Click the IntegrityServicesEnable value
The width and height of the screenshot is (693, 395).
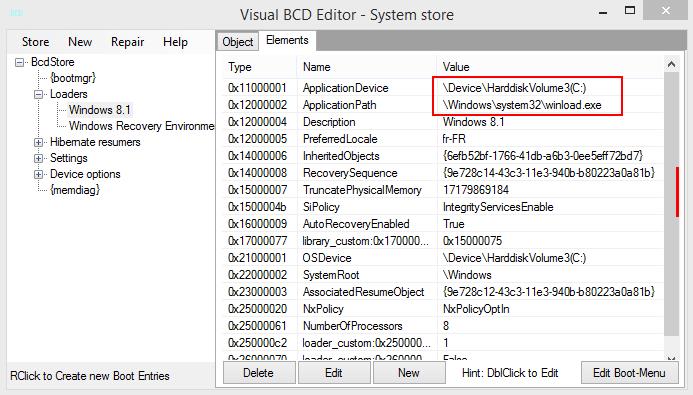[498, 207]
